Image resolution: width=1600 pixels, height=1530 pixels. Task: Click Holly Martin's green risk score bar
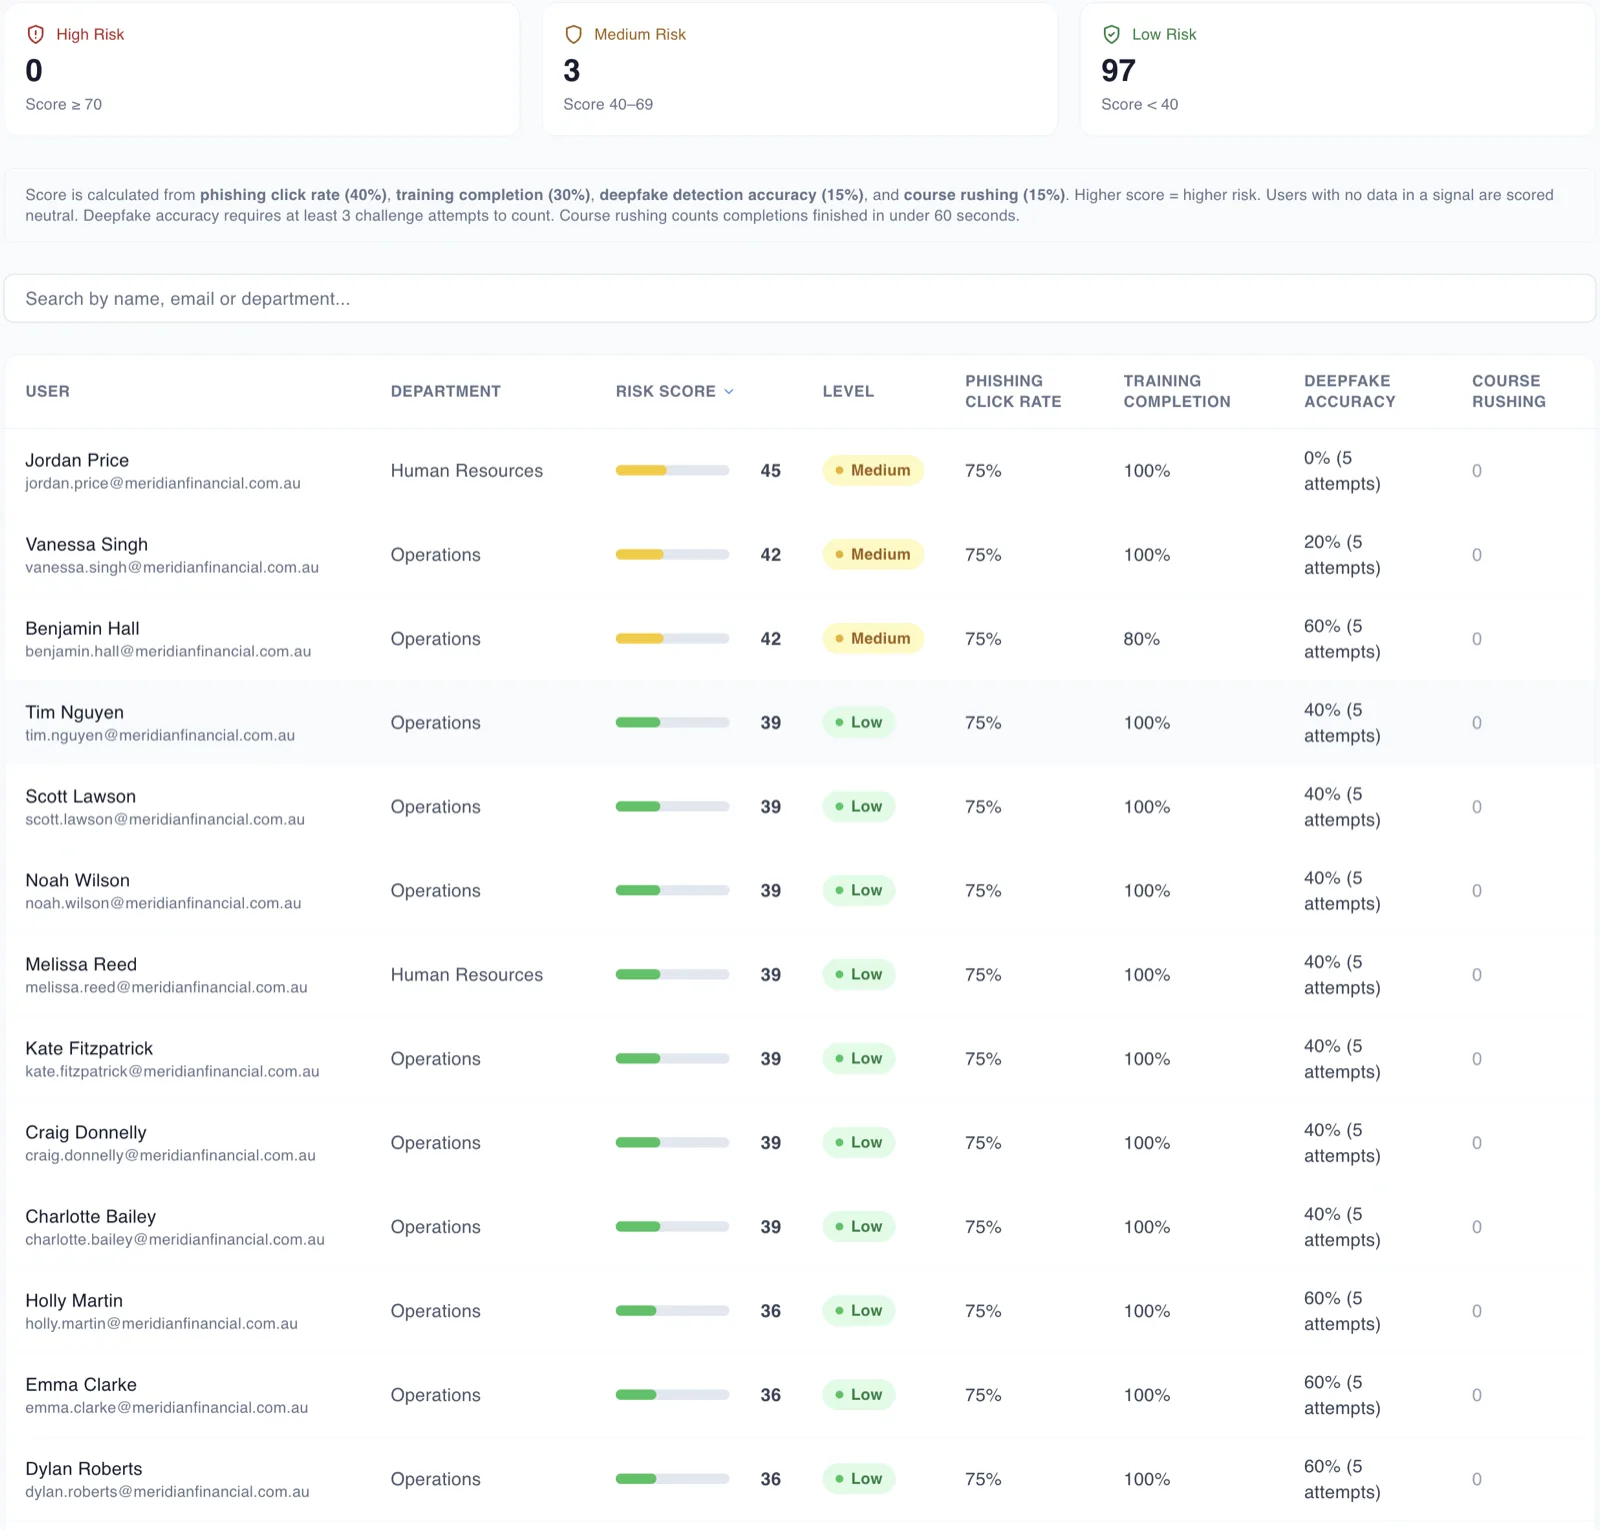[672, 1310]
